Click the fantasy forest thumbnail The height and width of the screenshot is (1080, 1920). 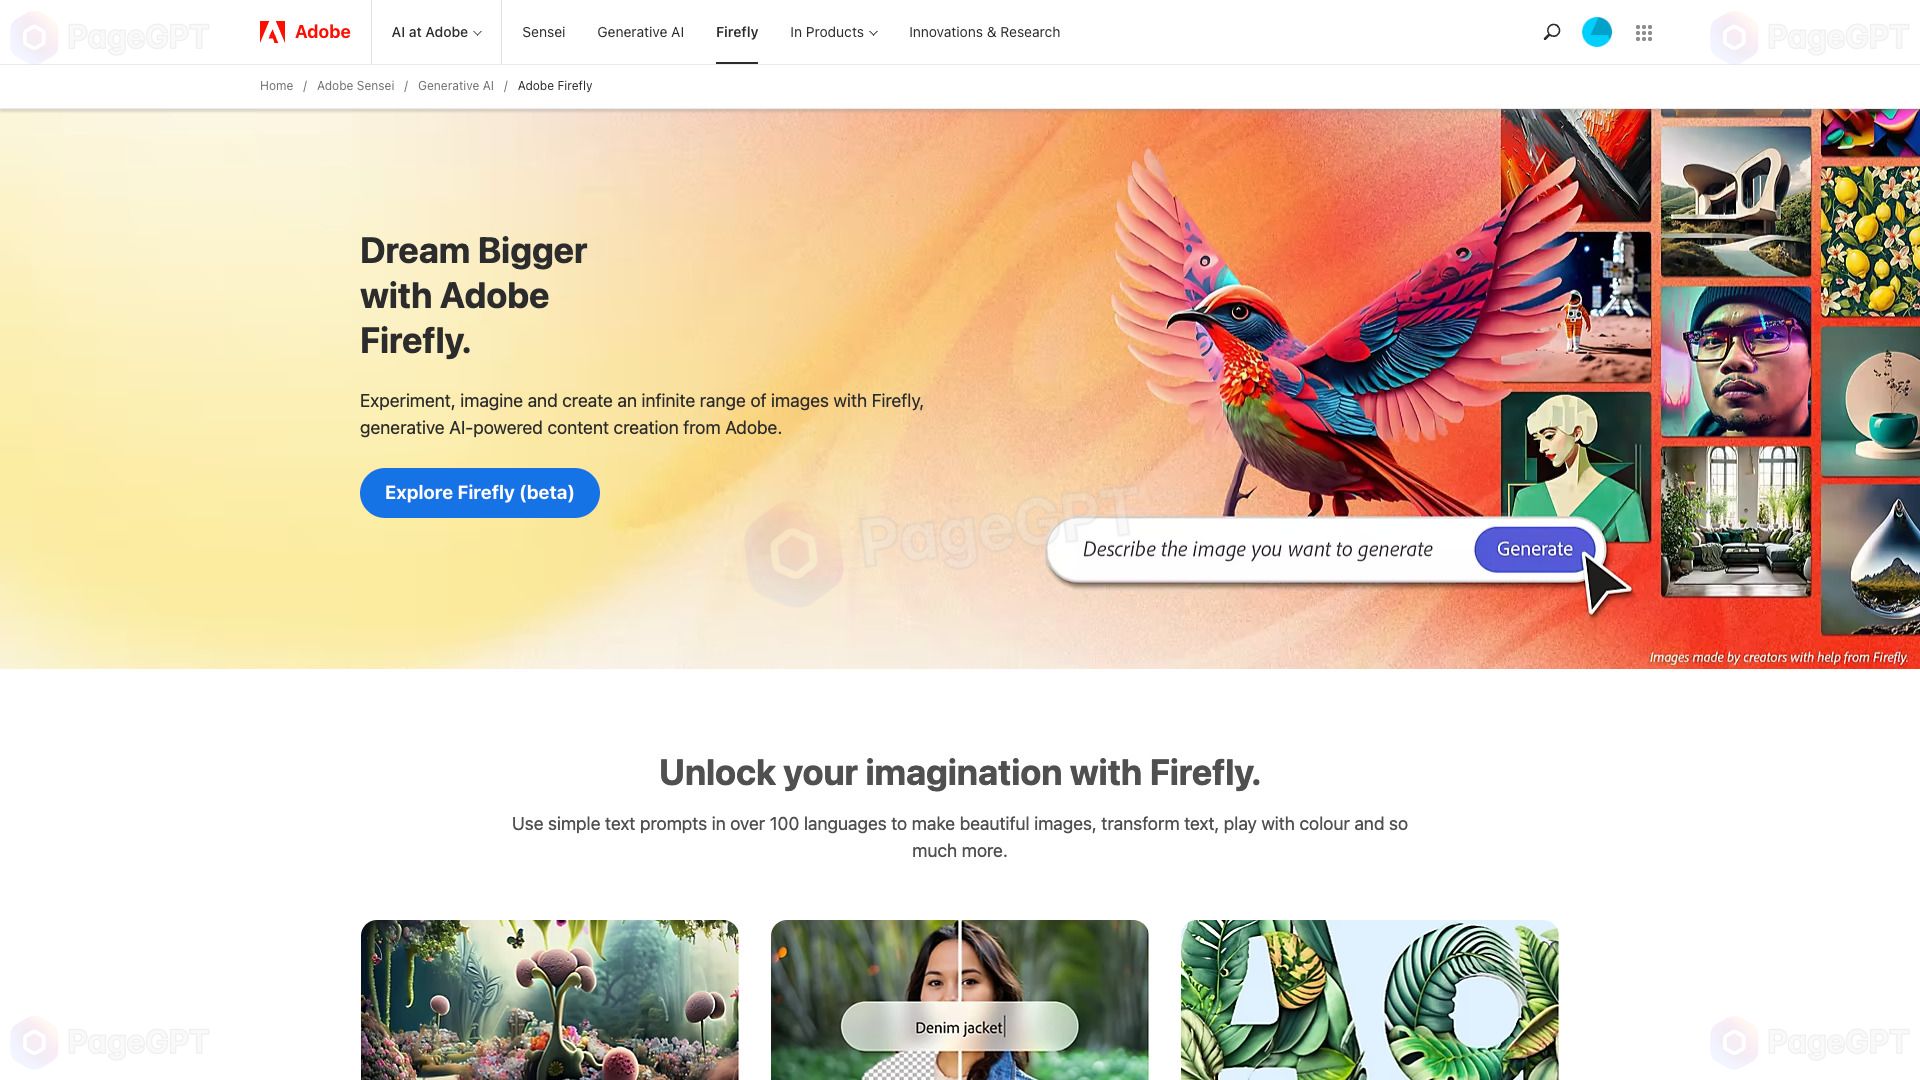(x=549, y=1000)
